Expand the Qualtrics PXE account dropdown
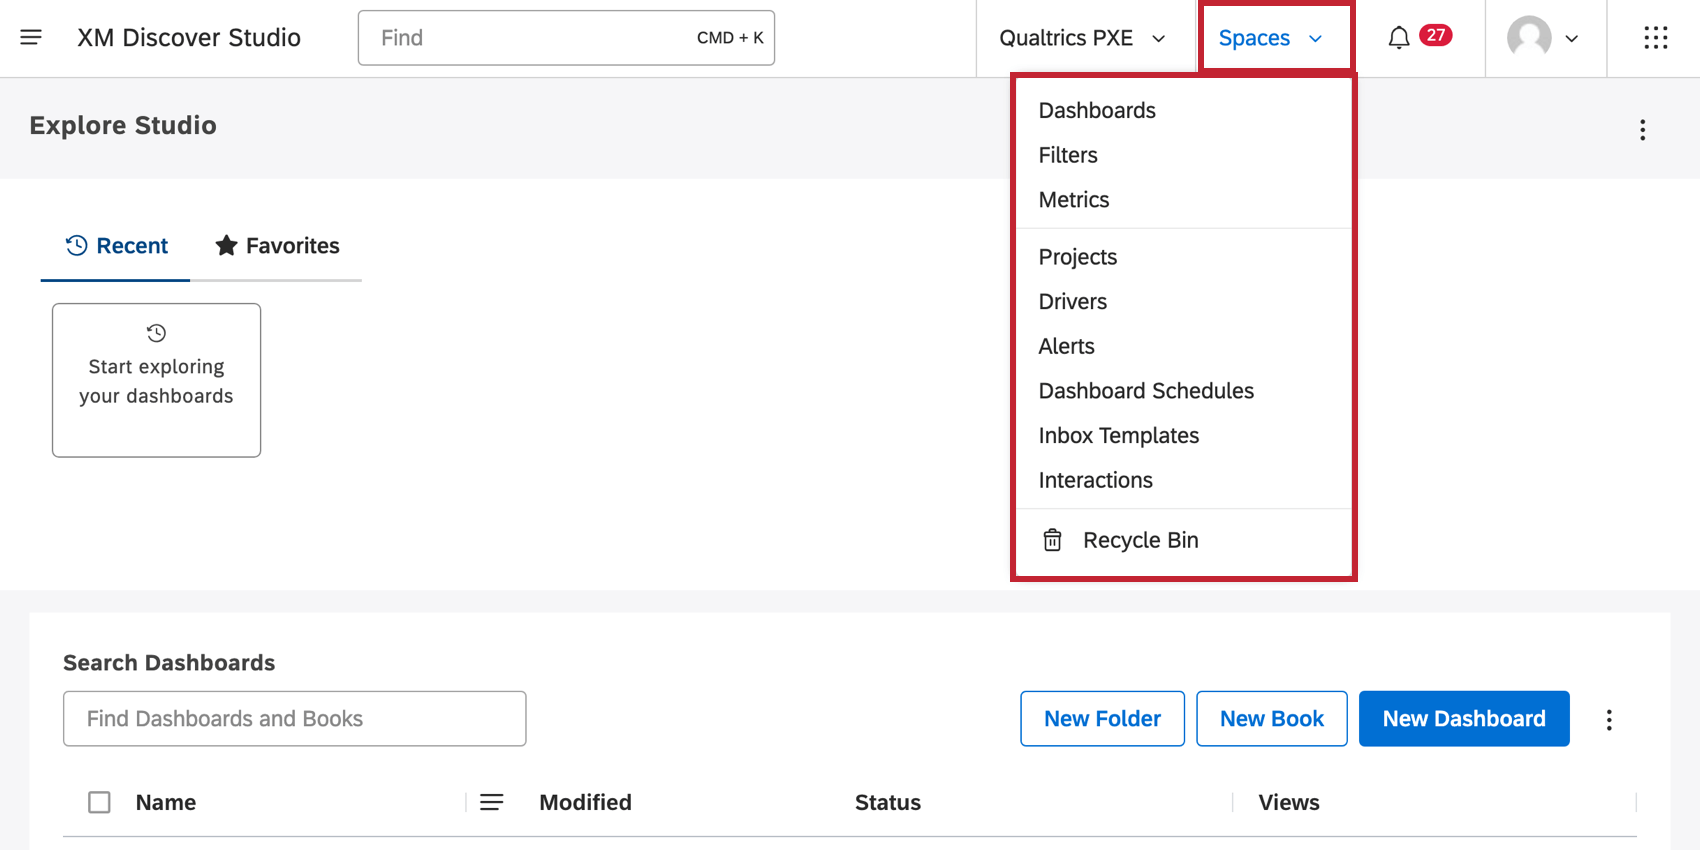This screenshot has height=850, width=1700. [x=1084, y=38]
